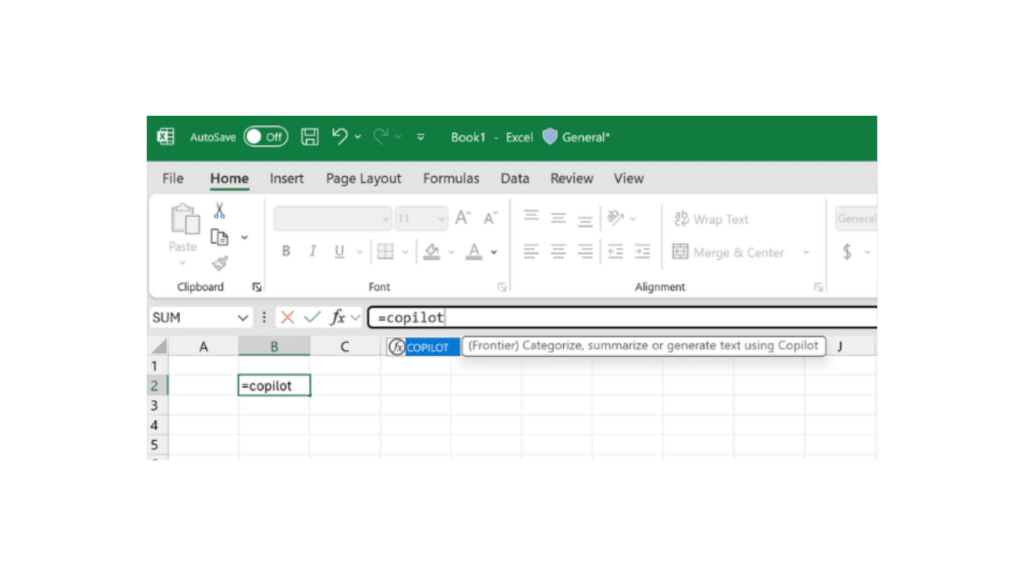Expand the Borders options arrow
This screenshot has width=1024, height=576.
tap(406, 252)
